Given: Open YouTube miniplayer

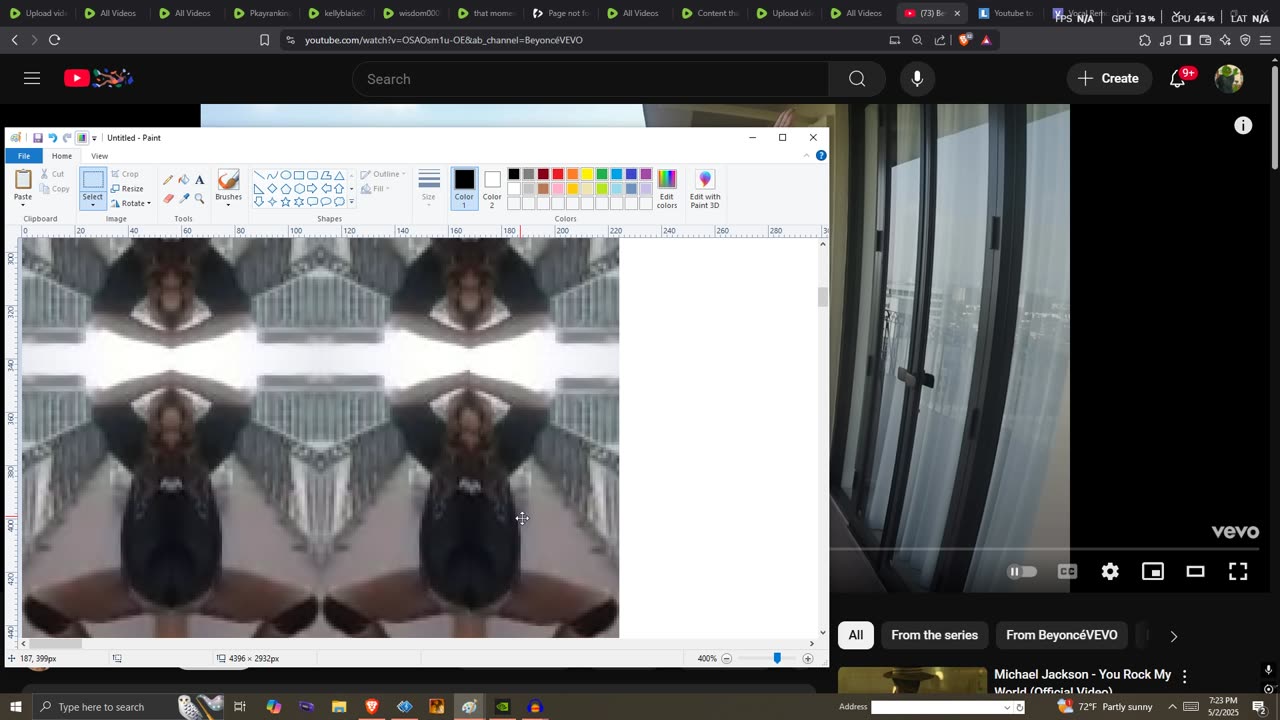Looking at the screenshot, I should click(1153, 572).
